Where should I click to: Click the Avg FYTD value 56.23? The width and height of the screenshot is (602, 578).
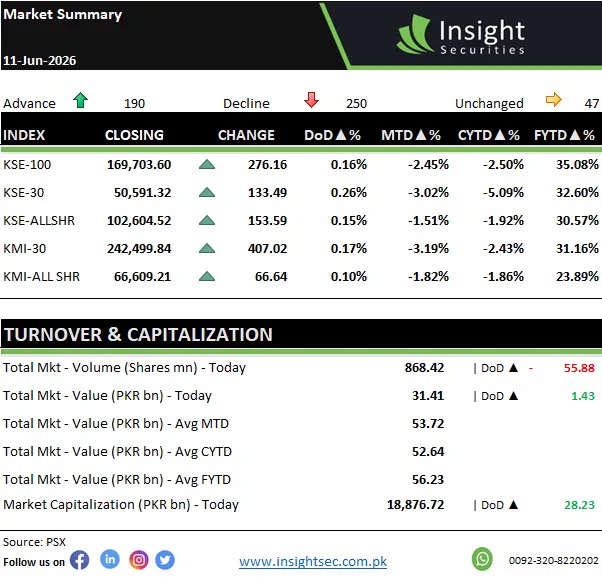coord(428,480)
